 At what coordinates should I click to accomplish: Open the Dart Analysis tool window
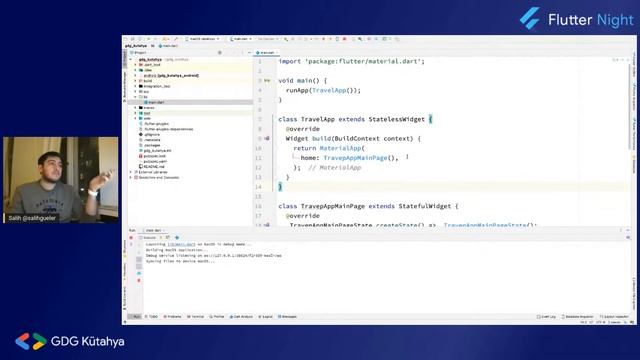[x=241, y=317]
